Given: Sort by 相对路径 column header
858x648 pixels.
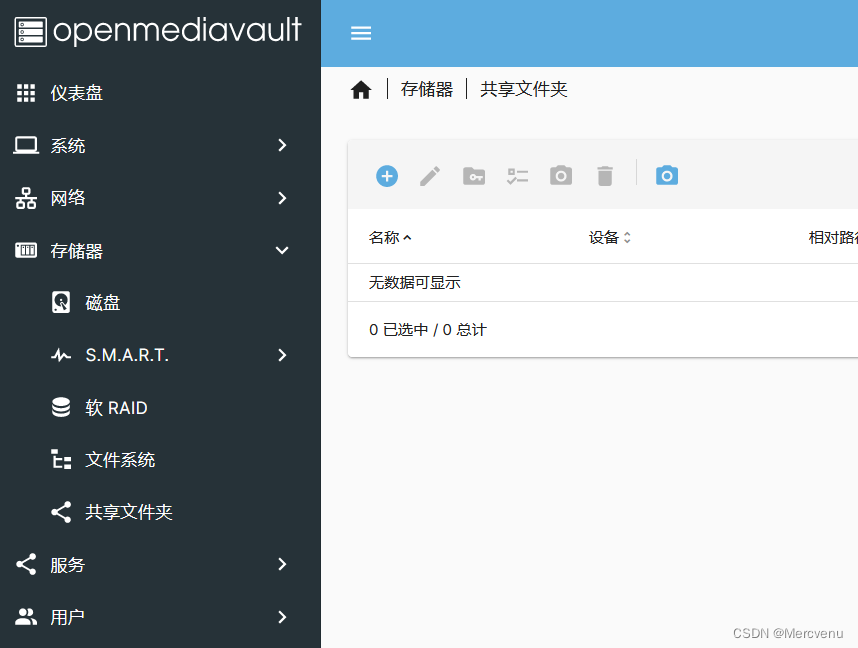Looking at the screenshot, I should pyautogui.click(x=833, y=238).
